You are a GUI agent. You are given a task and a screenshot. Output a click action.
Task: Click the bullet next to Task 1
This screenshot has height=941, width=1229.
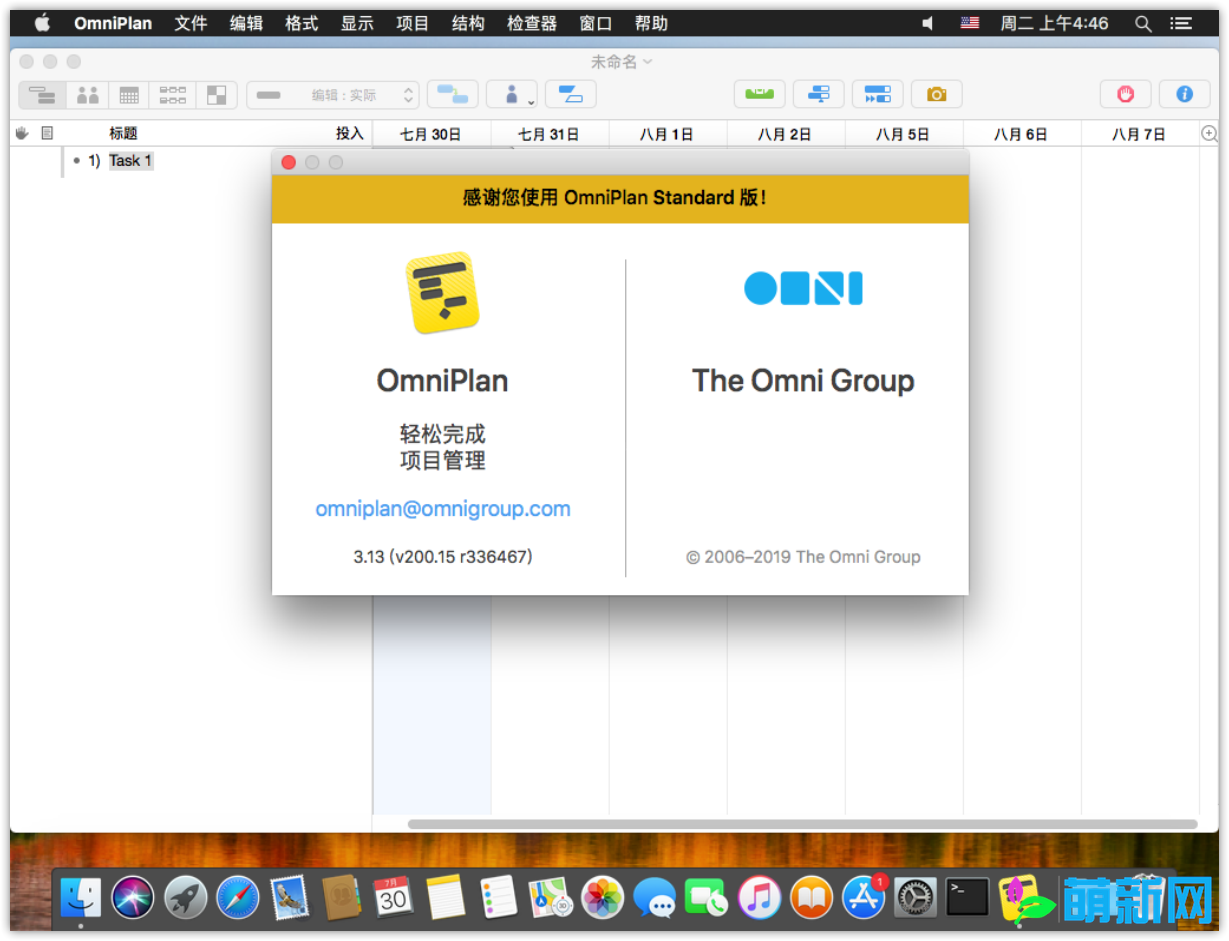tap(77, 160)
